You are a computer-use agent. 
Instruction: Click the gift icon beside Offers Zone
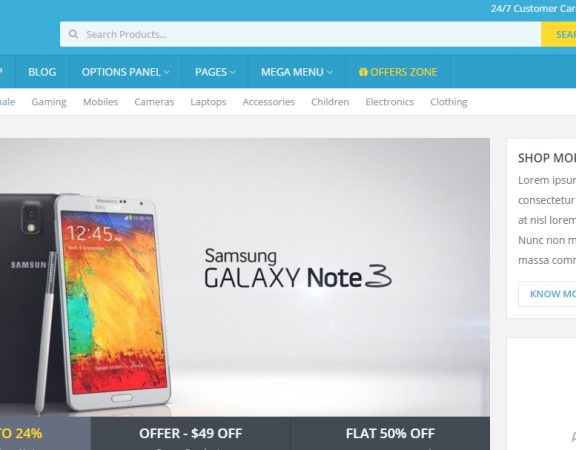[363, 72]
